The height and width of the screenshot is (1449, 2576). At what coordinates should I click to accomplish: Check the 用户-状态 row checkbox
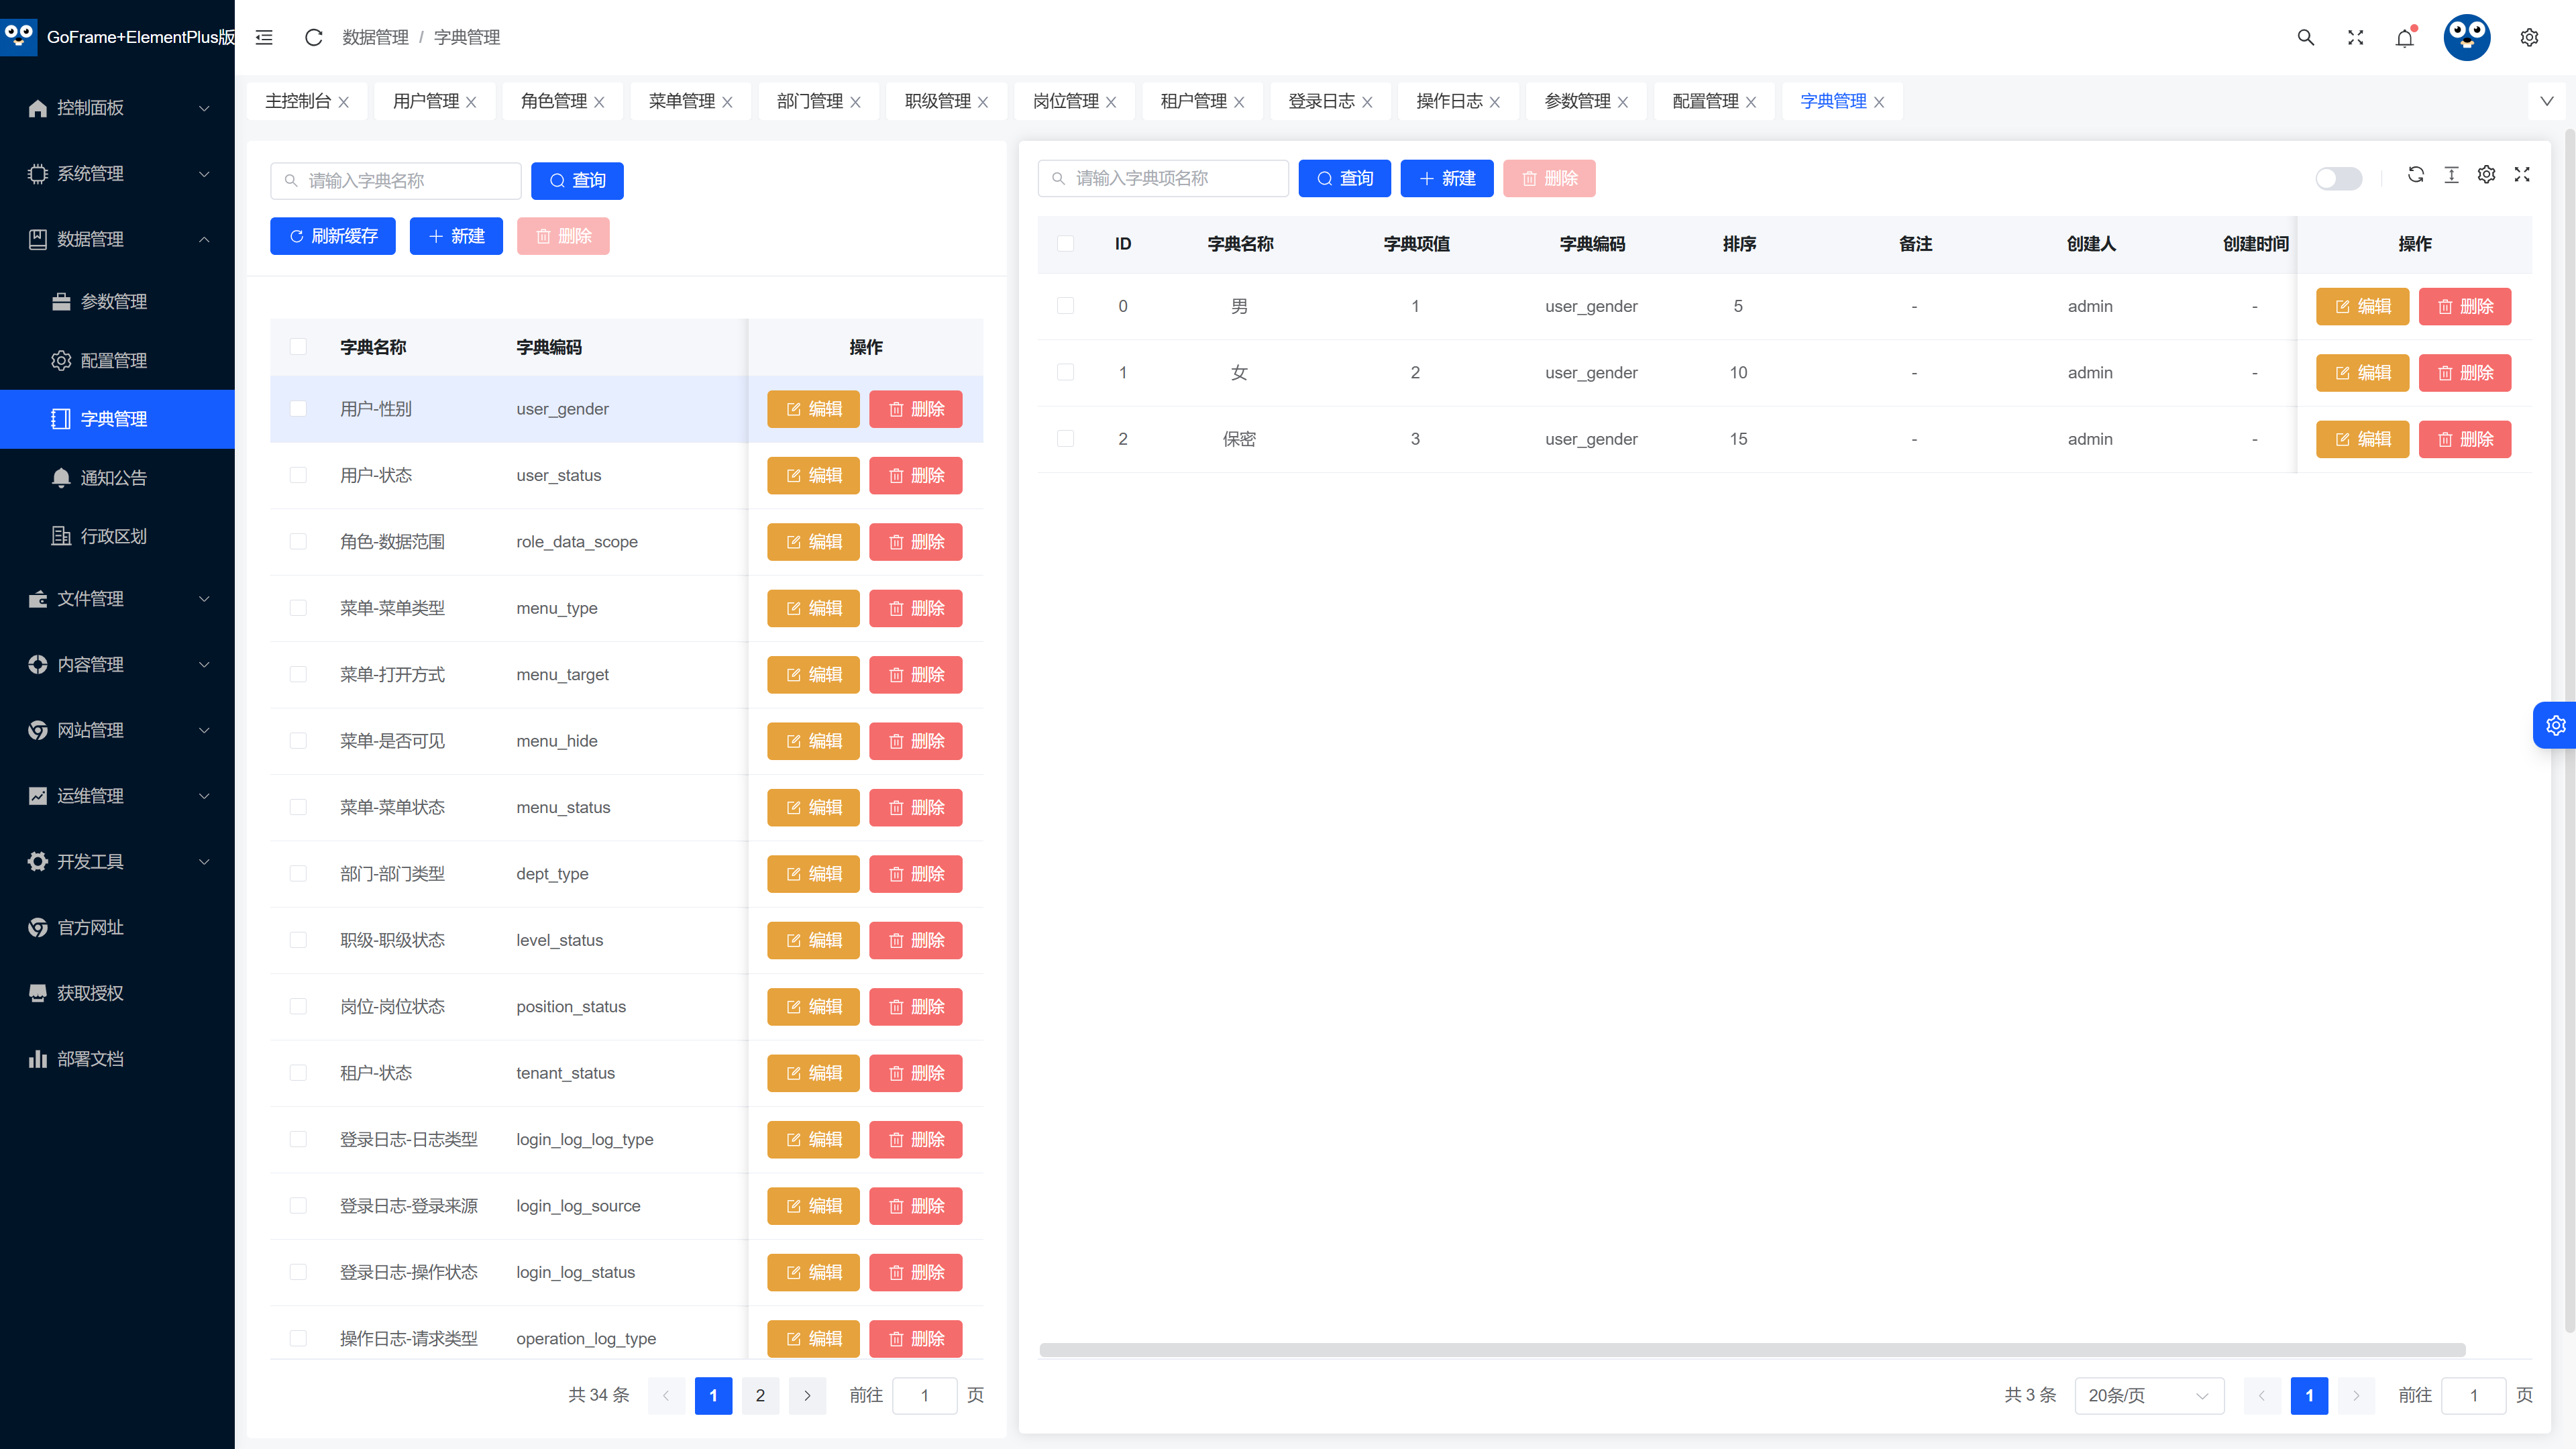(x=298, y=475)
